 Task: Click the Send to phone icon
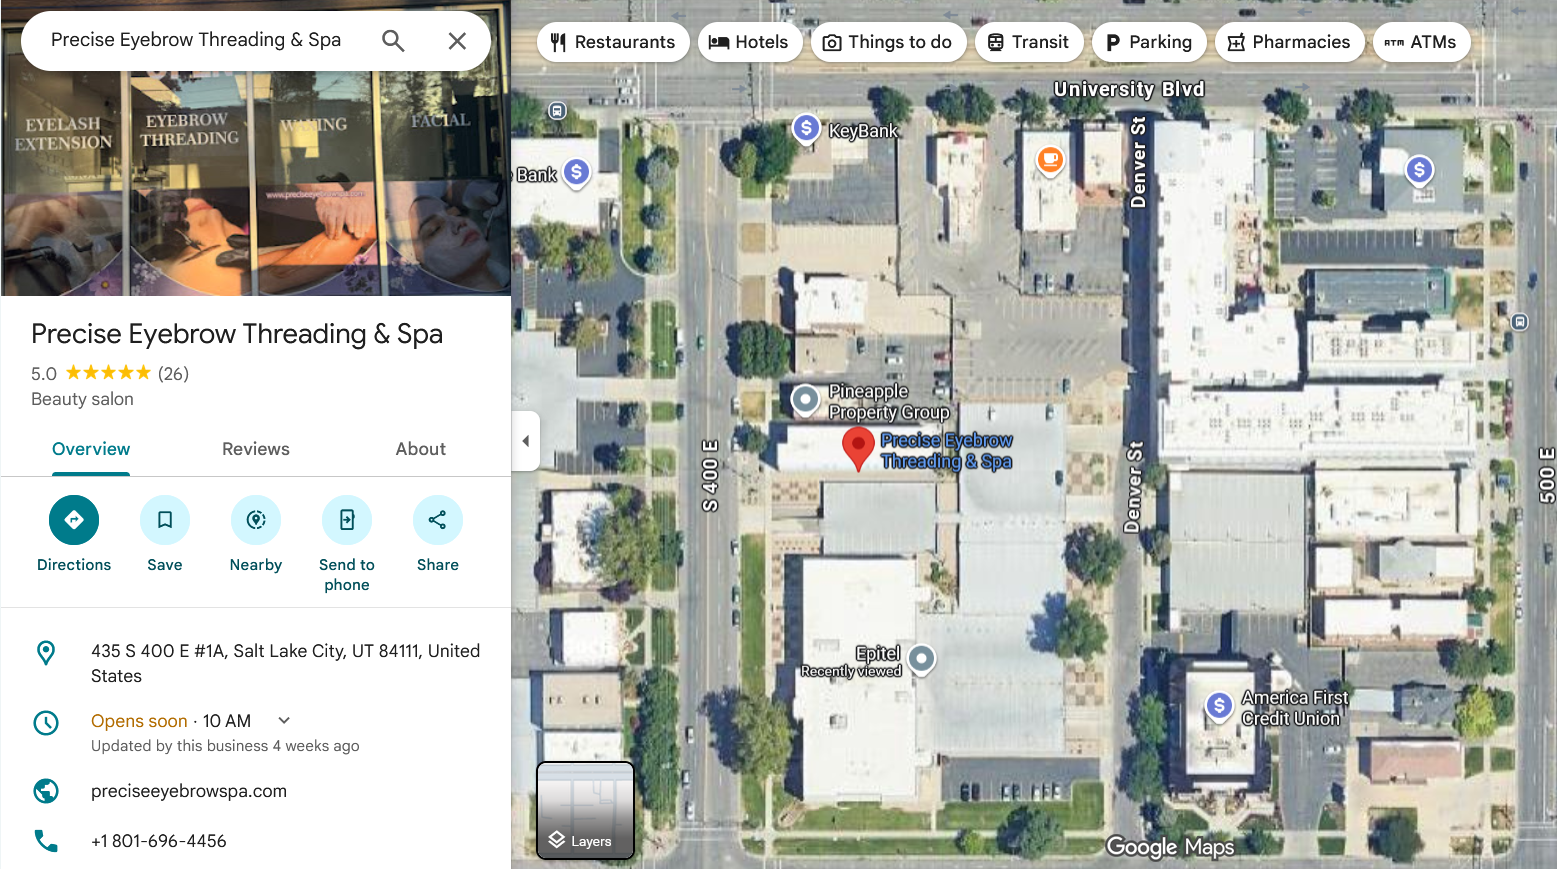click(347, 520)
